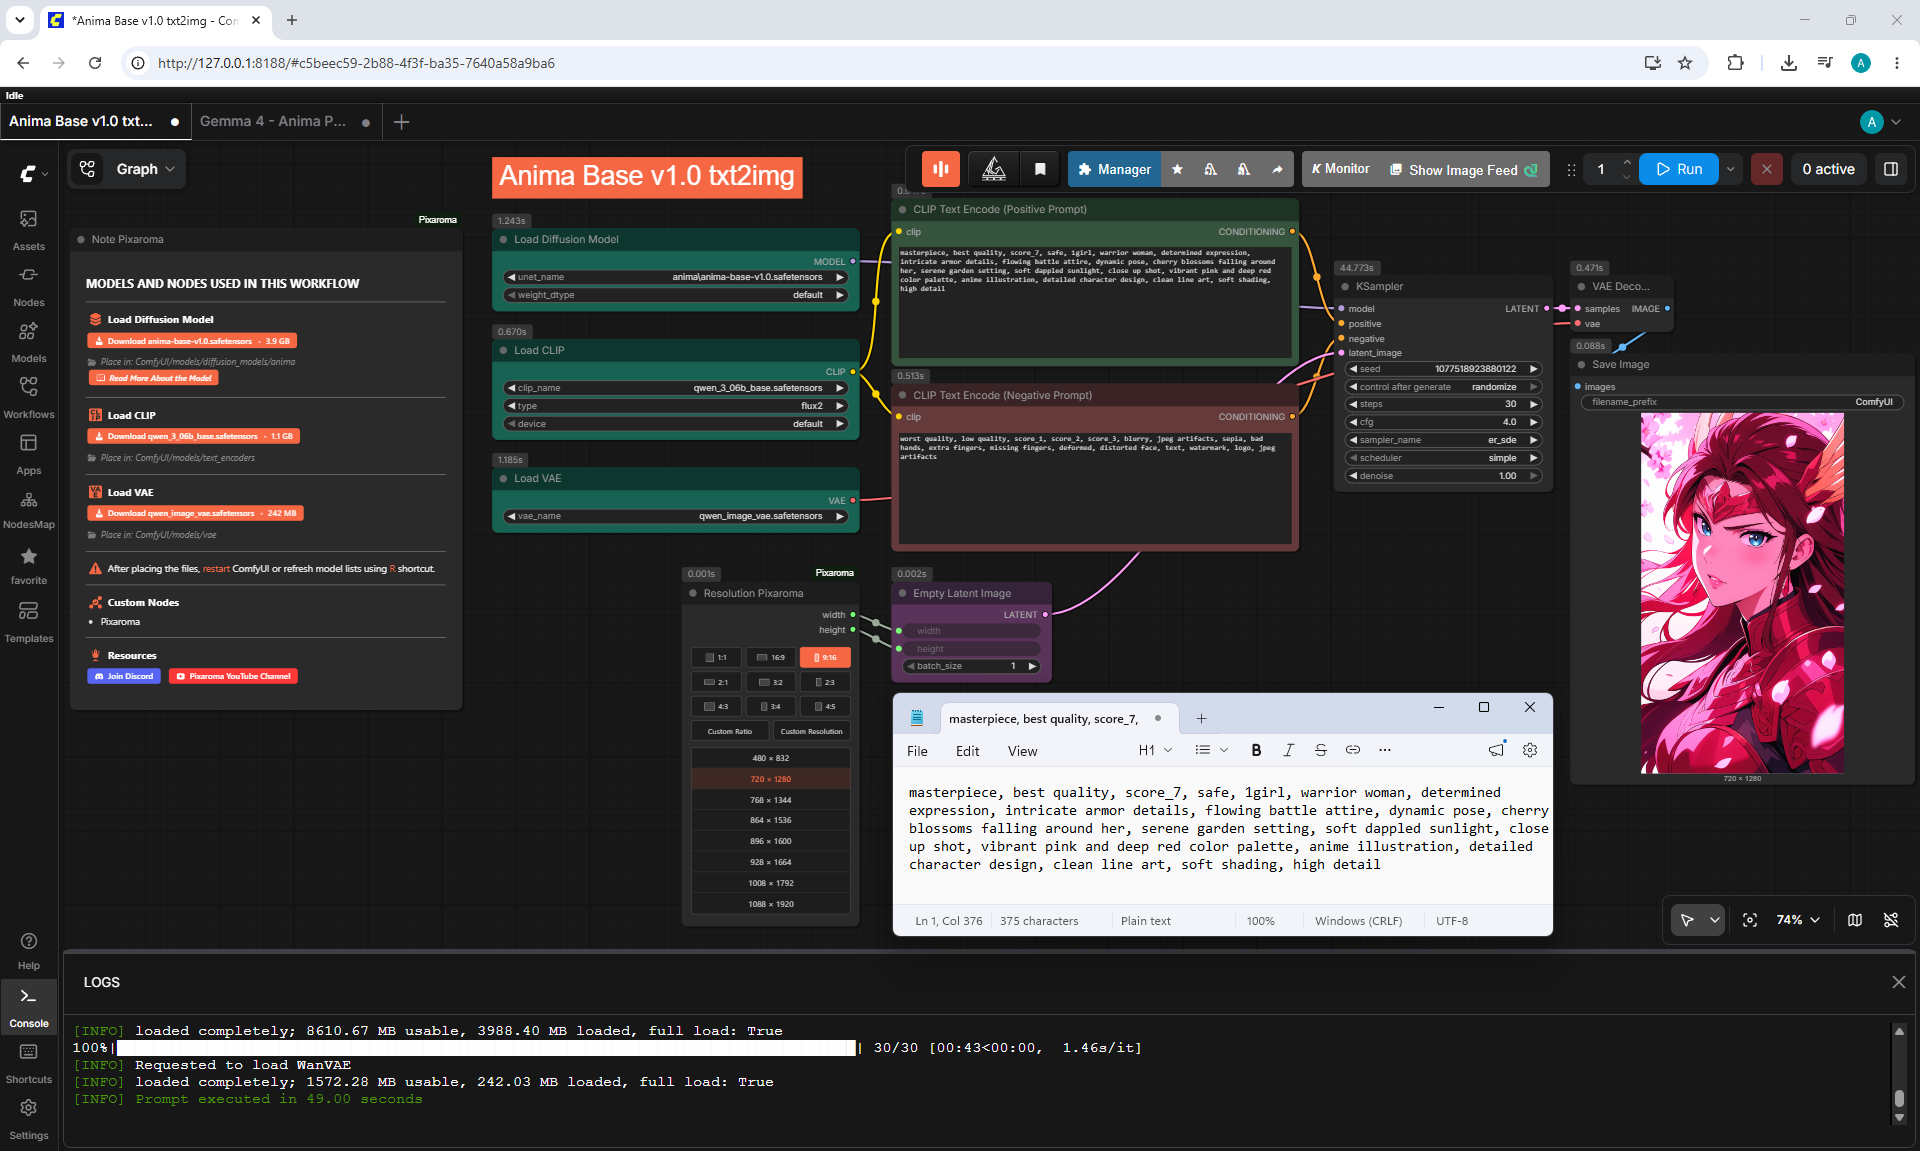Click Join Discord link in notes
Image resolution: width=1920 pixels, height=1151 pixels.
click(x=124, y=676)
